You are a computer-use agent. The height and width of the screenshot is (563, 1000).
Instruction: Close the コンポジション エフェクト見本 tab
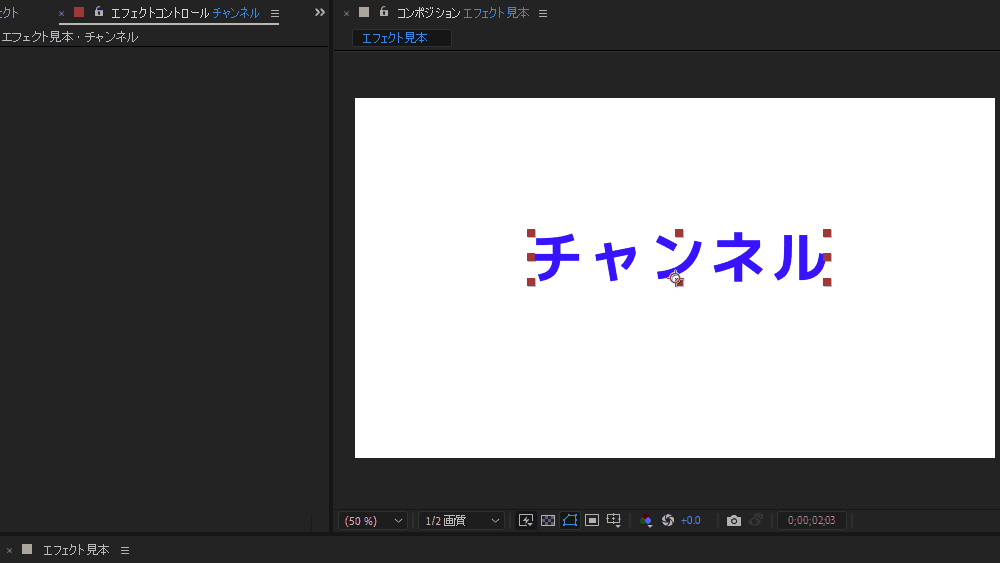click(346, 13)
